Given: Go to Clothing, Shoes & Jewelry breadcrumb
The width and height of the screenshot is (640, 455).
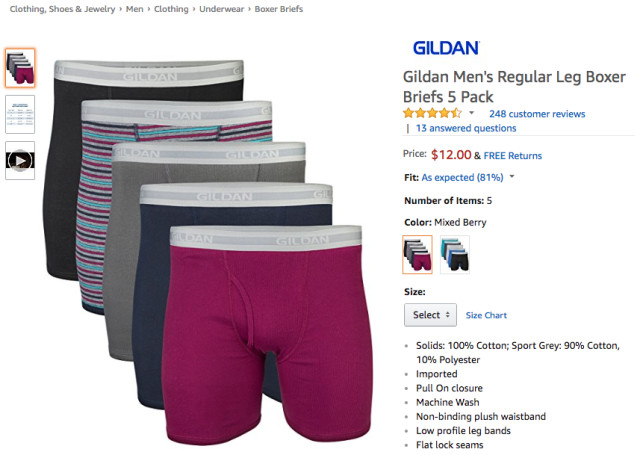Looking at the screenshot, I should (x=62, y=9).
